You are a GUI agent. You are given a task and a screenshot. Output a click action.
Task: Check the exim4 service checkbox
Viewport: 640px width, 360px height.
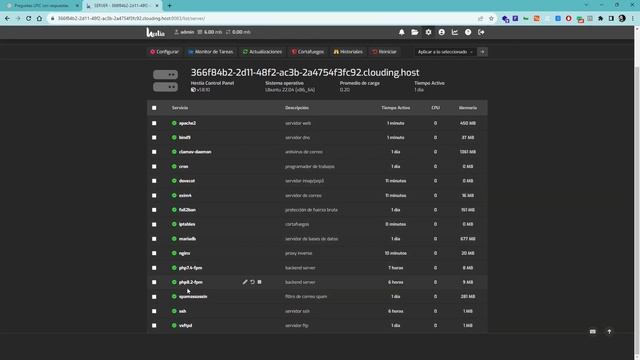(154, 196)
